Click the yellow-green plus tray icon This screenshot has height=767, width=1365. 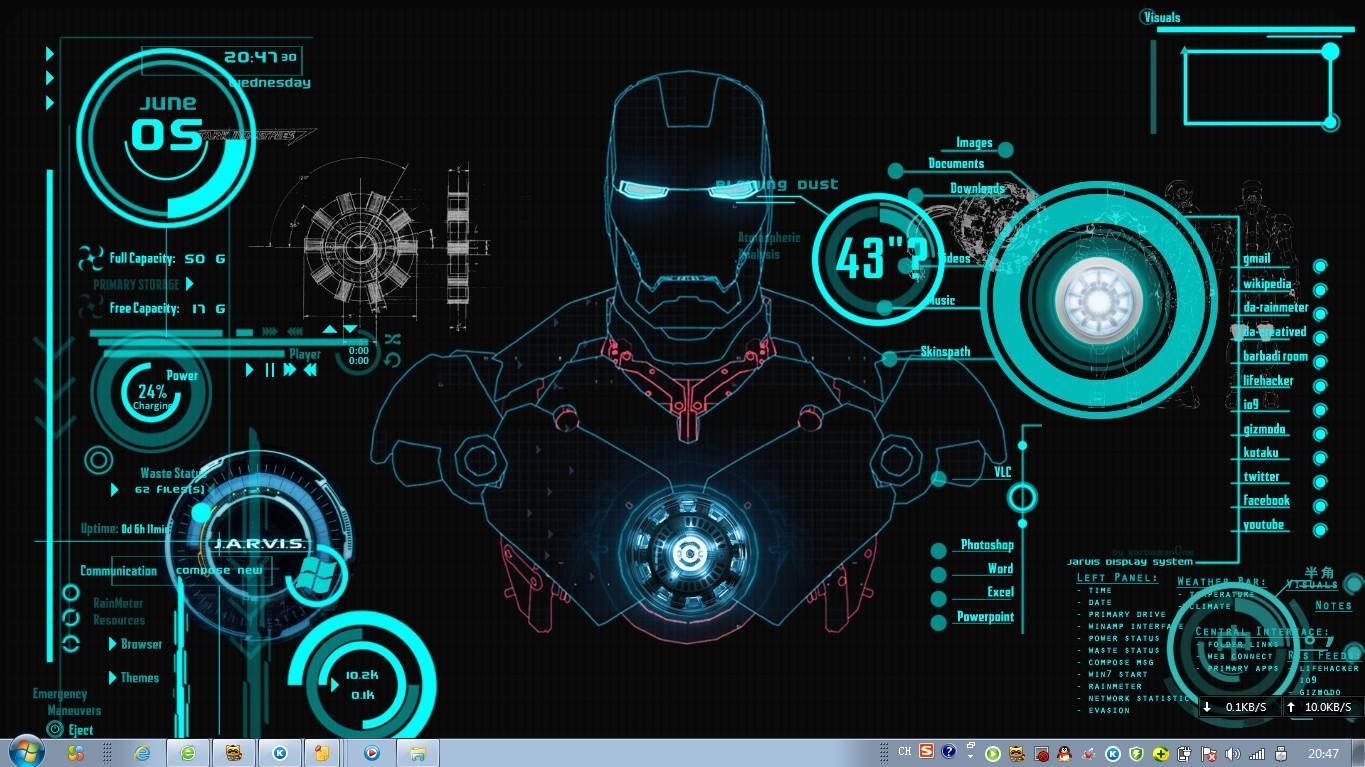[1161, 754]
